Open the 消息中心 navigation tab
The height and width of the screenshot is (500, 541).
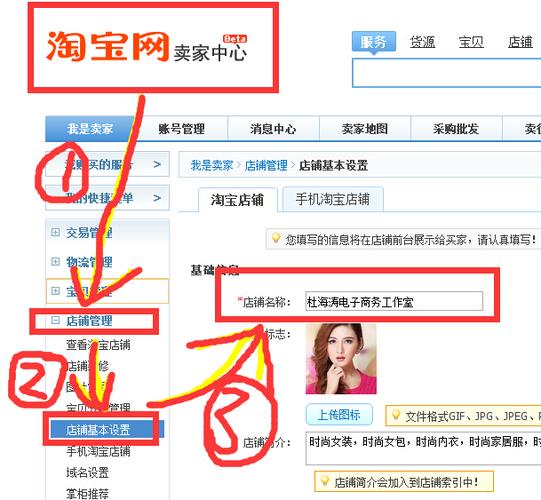(273, 129)
